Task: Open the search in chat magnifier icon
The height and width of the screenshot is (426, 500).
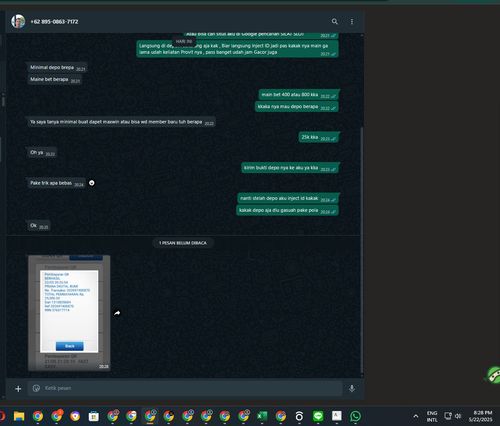Action: point(335,22)
